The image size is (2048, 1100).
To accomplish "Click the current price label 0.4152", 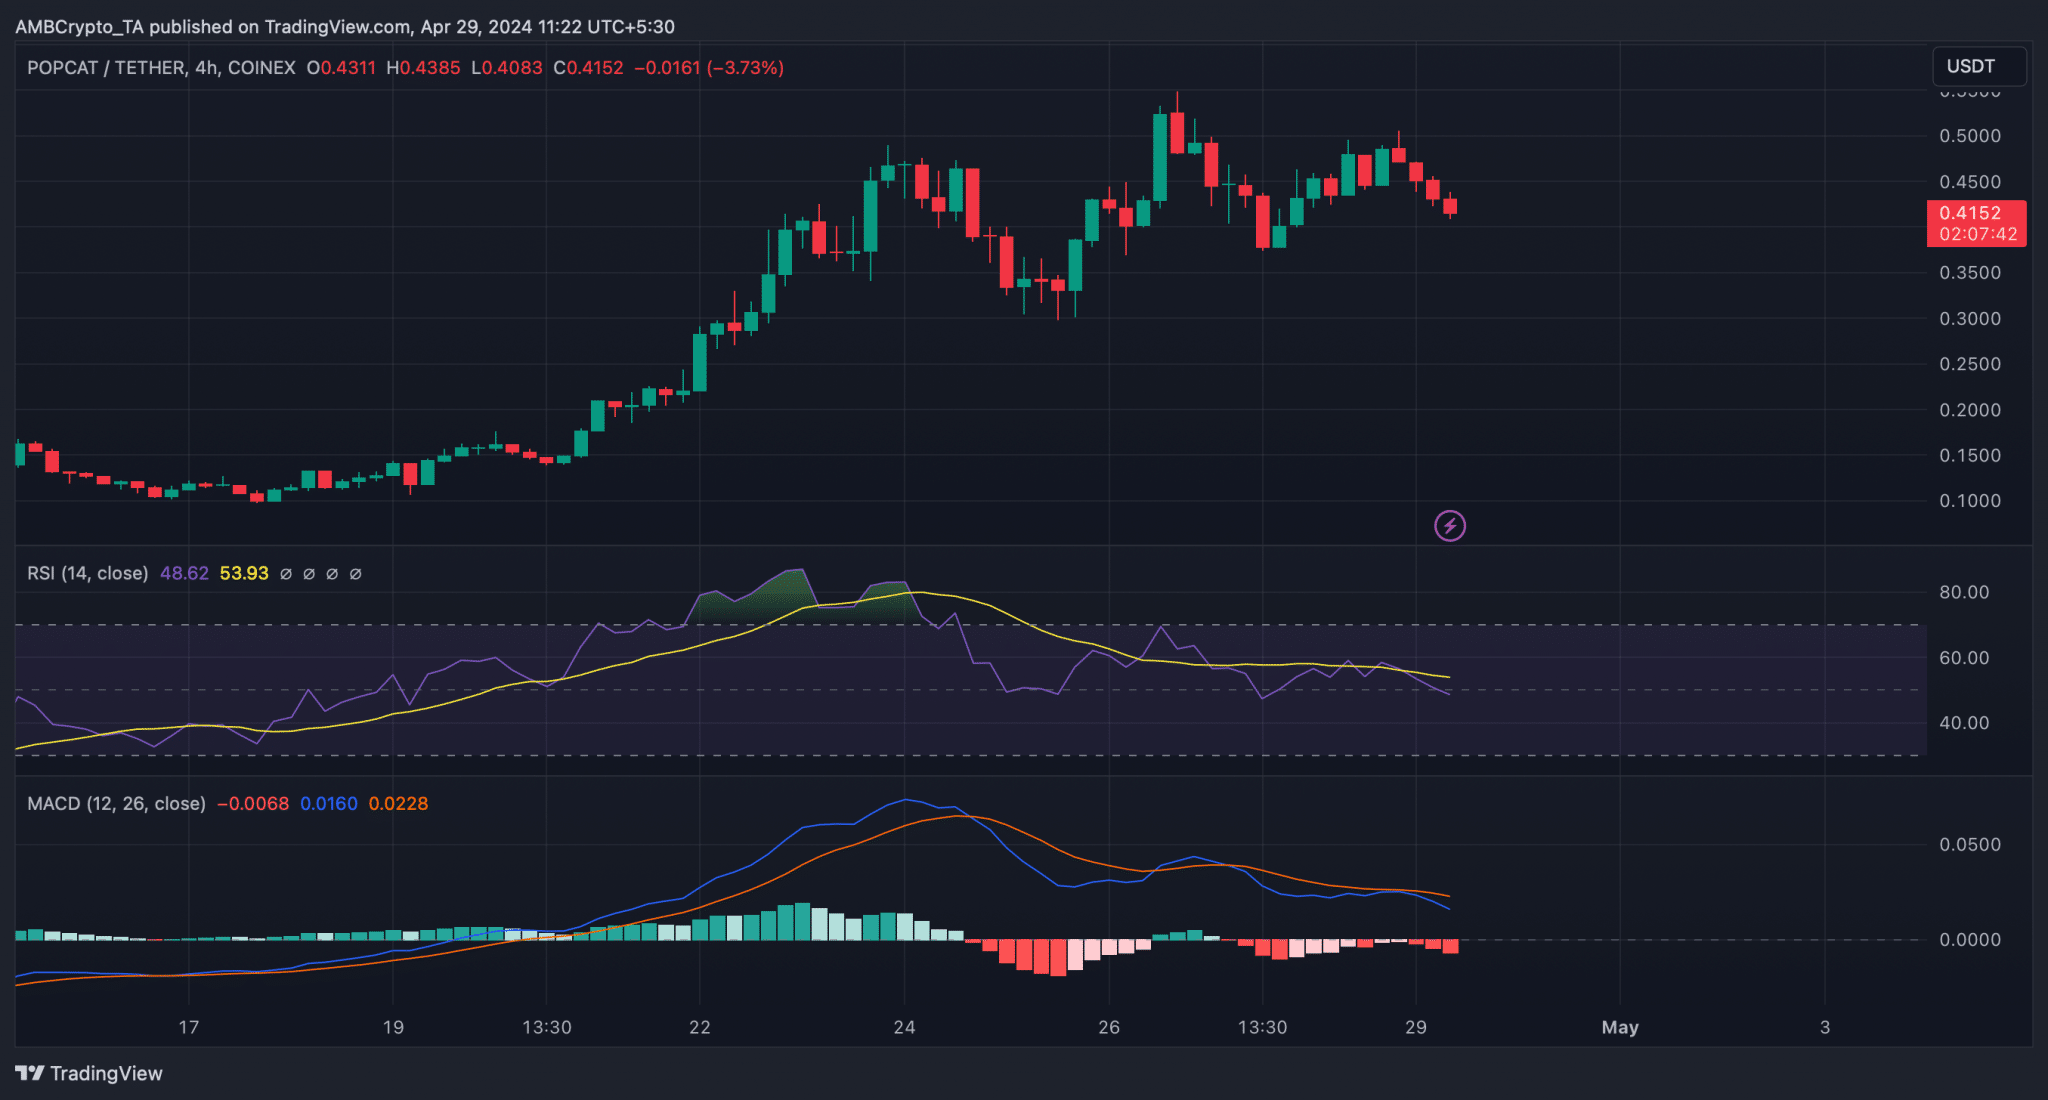I will (x=1969, y=213).
